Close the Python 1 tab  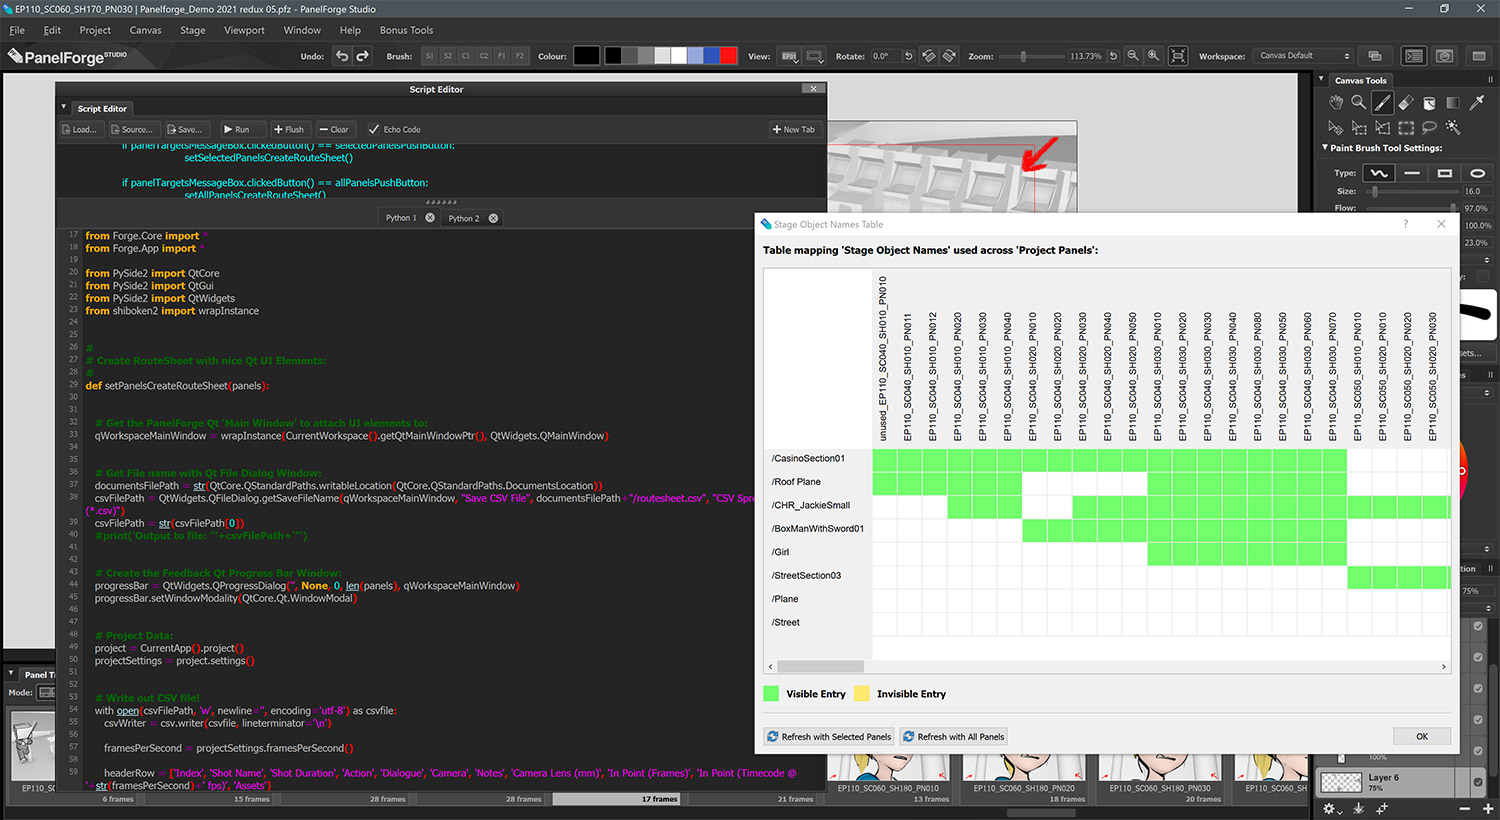[x=430, y=218]
